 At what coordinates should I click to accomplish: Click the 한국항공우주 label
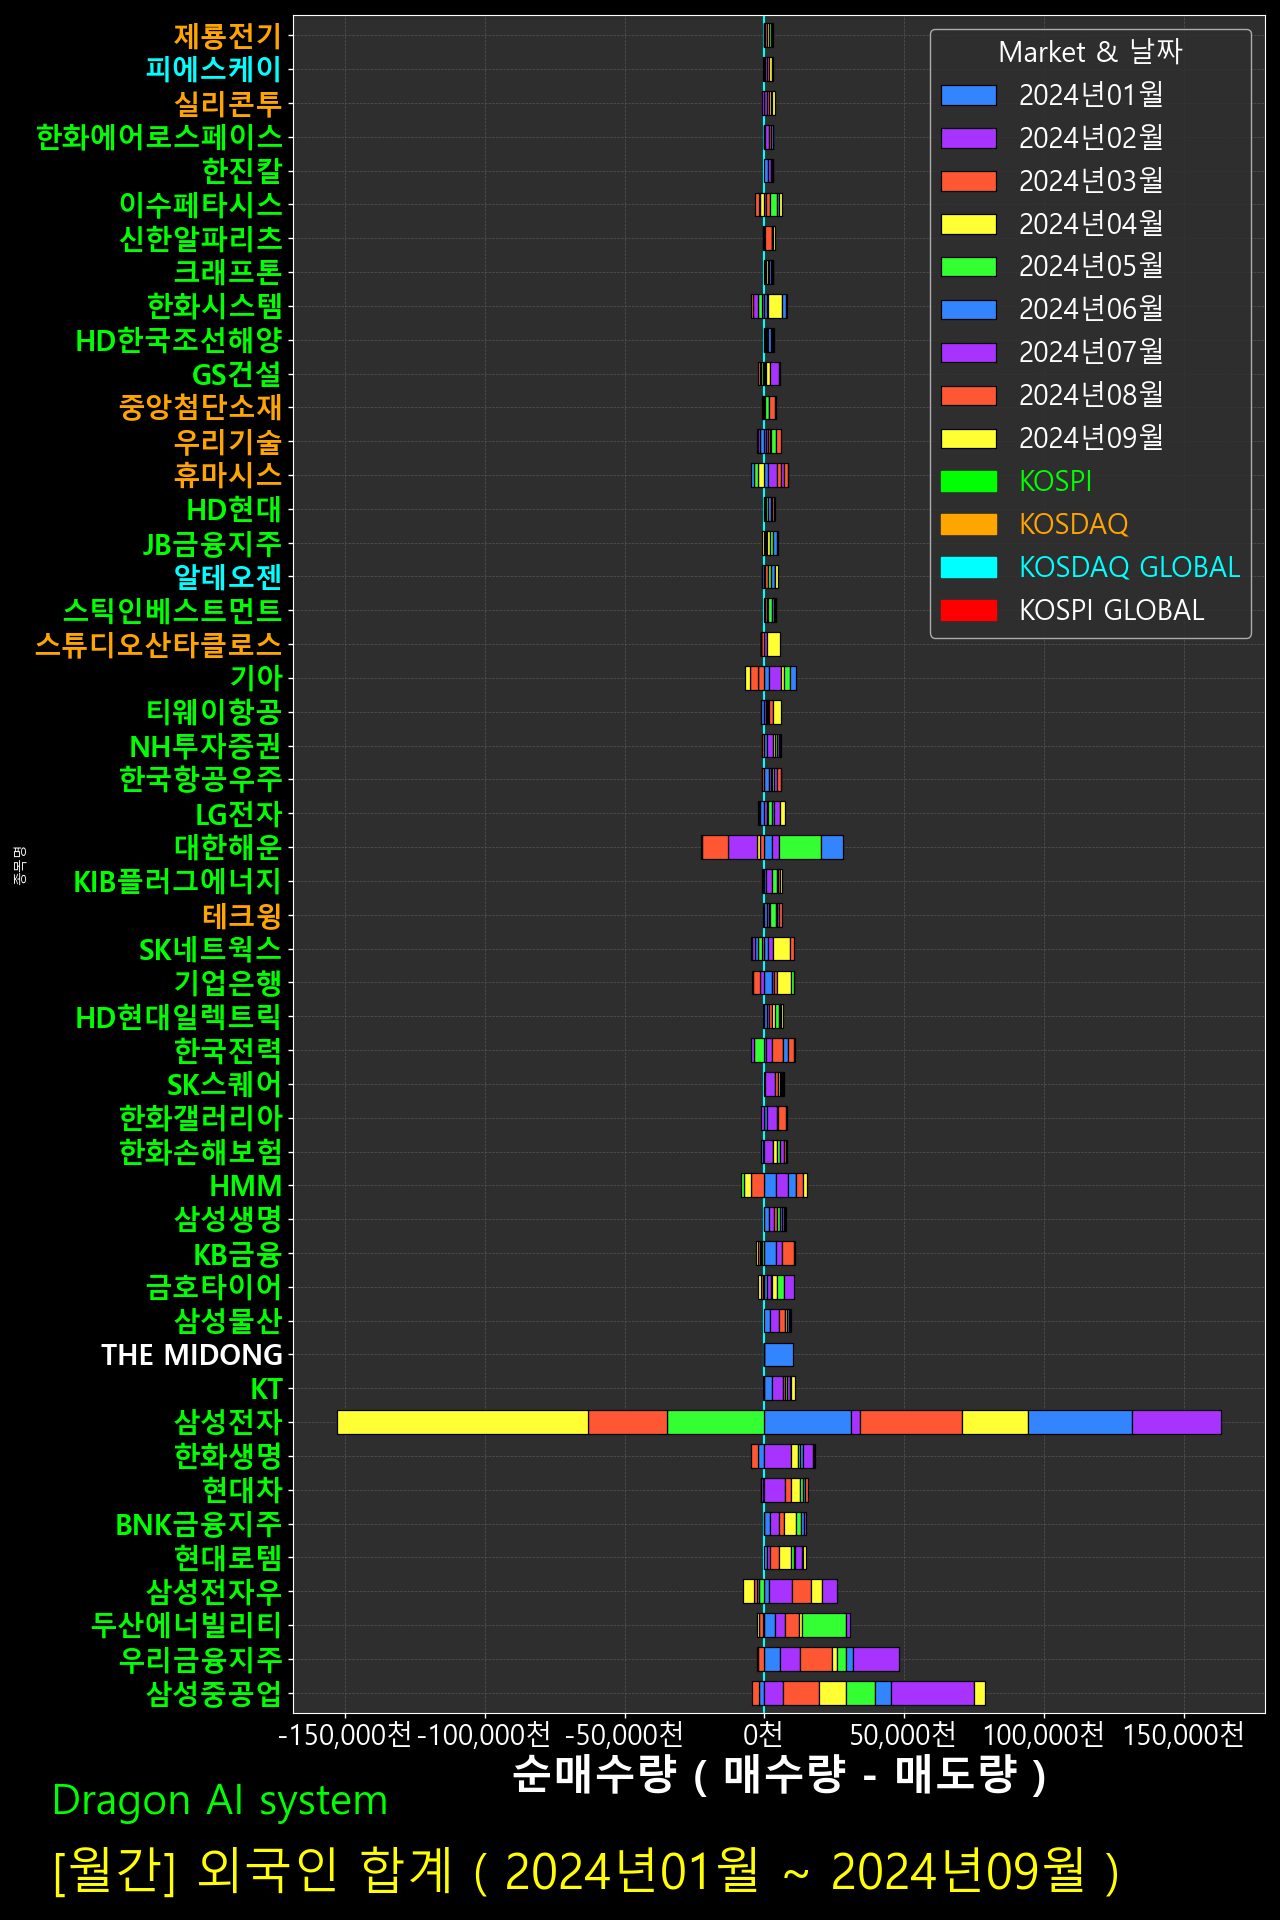[x=200, y=780]
